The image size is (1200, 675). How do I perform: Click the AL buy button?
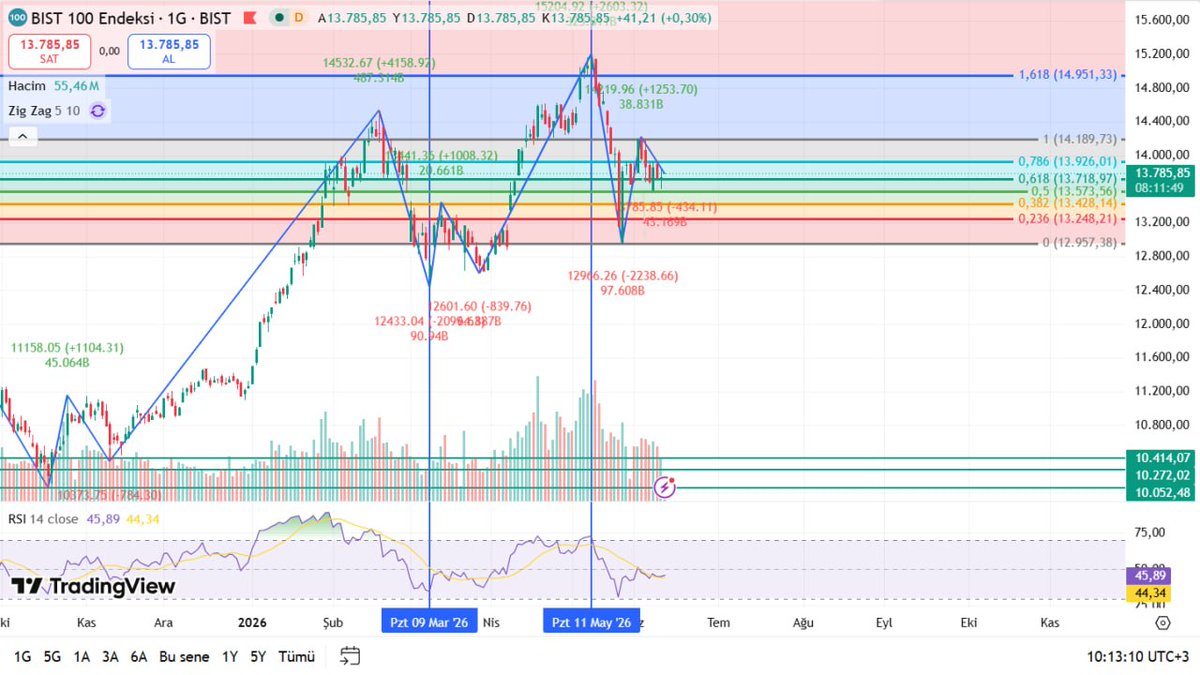click(169, 52)
